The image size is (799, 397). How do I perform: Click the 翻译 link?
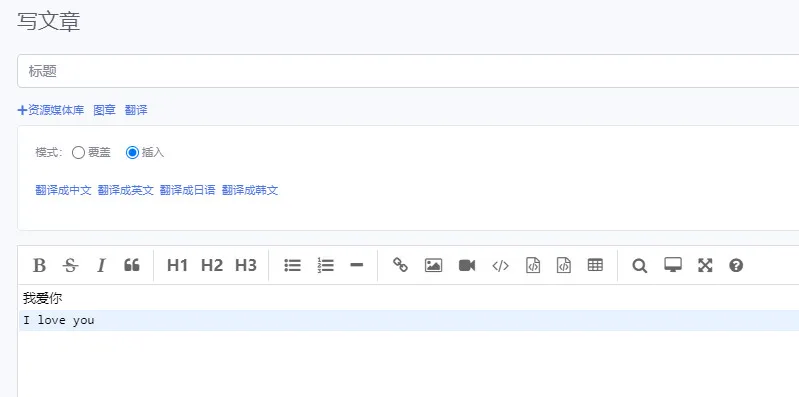pos(136,110)
